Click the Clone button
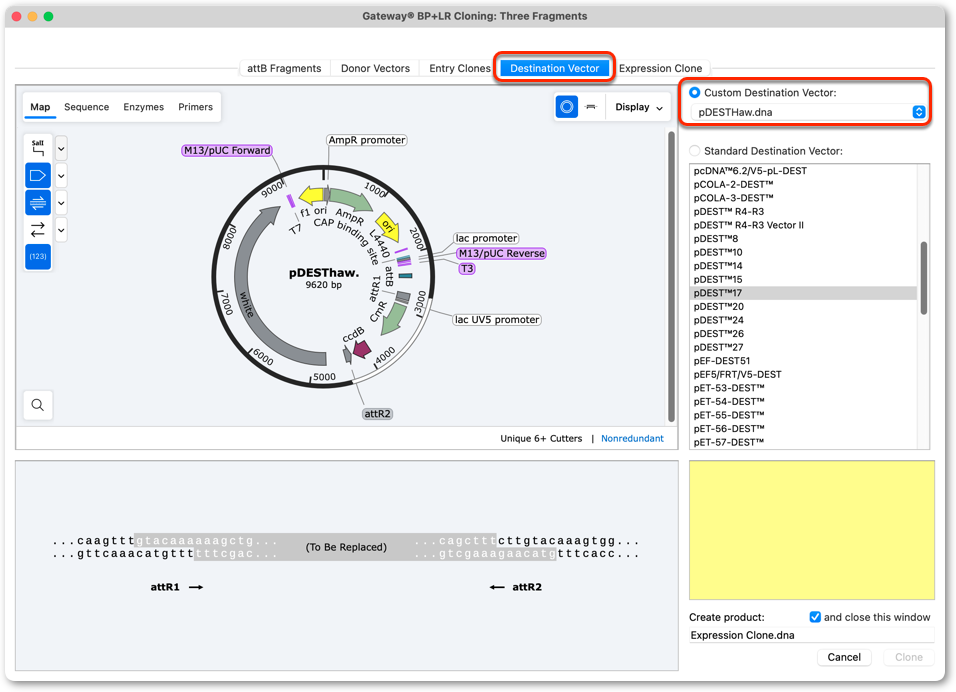The height and width of the screenshot is (692, 956). tap(908, 657)
